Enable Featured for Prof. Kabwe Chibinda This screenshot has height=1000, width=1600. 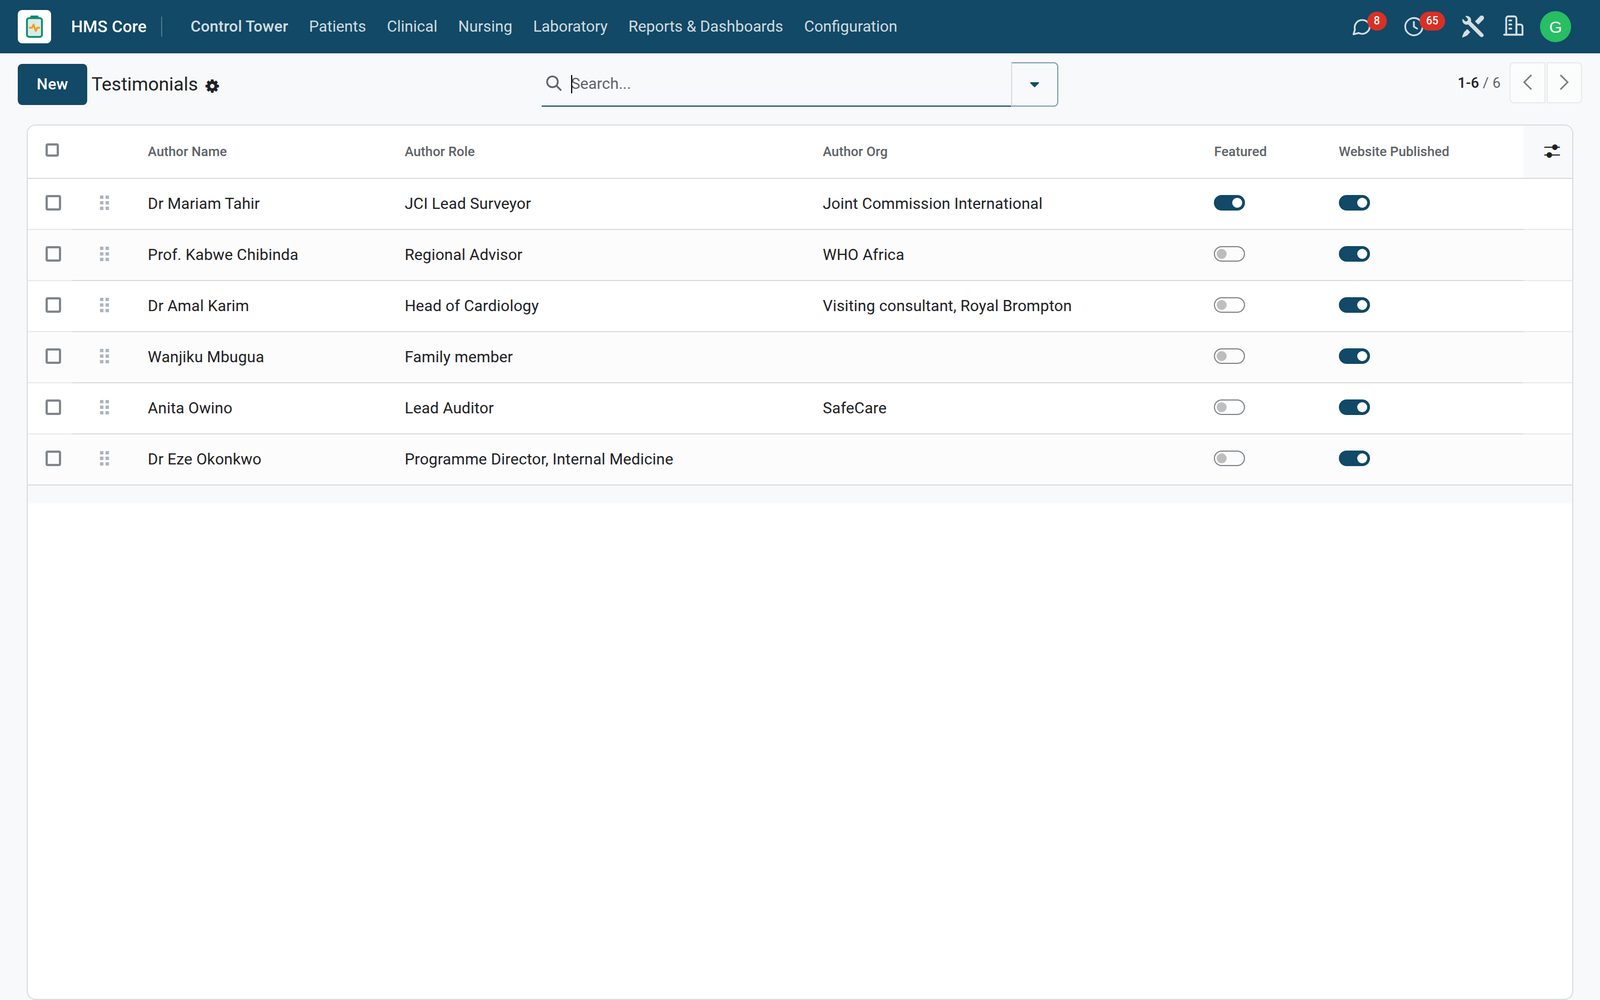click(1229, 254)
